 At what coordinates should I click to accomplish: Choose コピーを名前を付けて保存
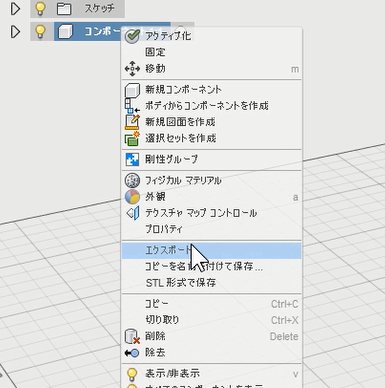click(212, 267)
